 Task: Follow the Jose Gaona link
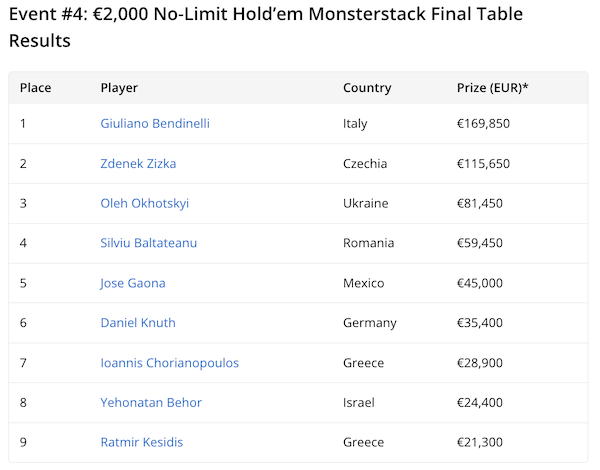133,283
